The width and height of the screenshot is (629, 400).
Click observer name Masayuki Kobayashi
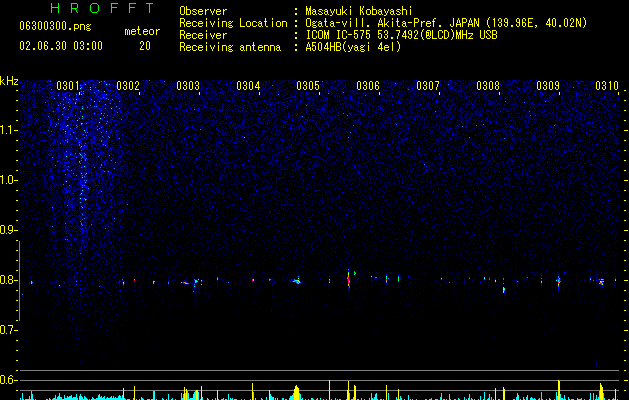[359, 11]
